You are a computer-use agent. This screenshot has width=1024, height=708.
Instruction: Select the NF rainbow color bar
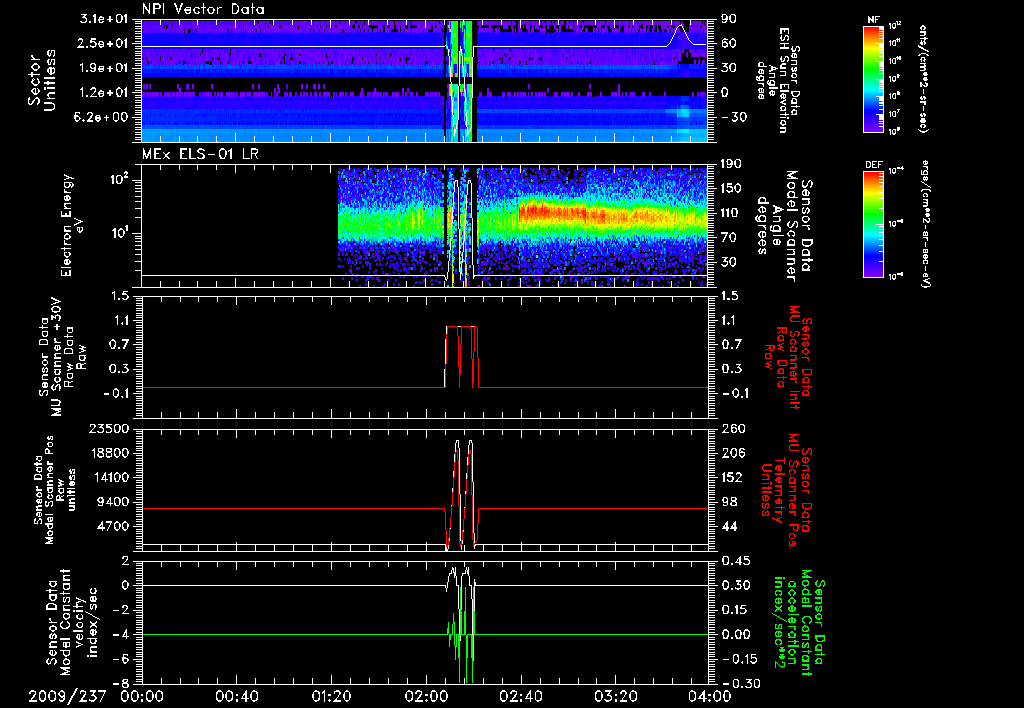pyautogui.click(x=874, y=79)
